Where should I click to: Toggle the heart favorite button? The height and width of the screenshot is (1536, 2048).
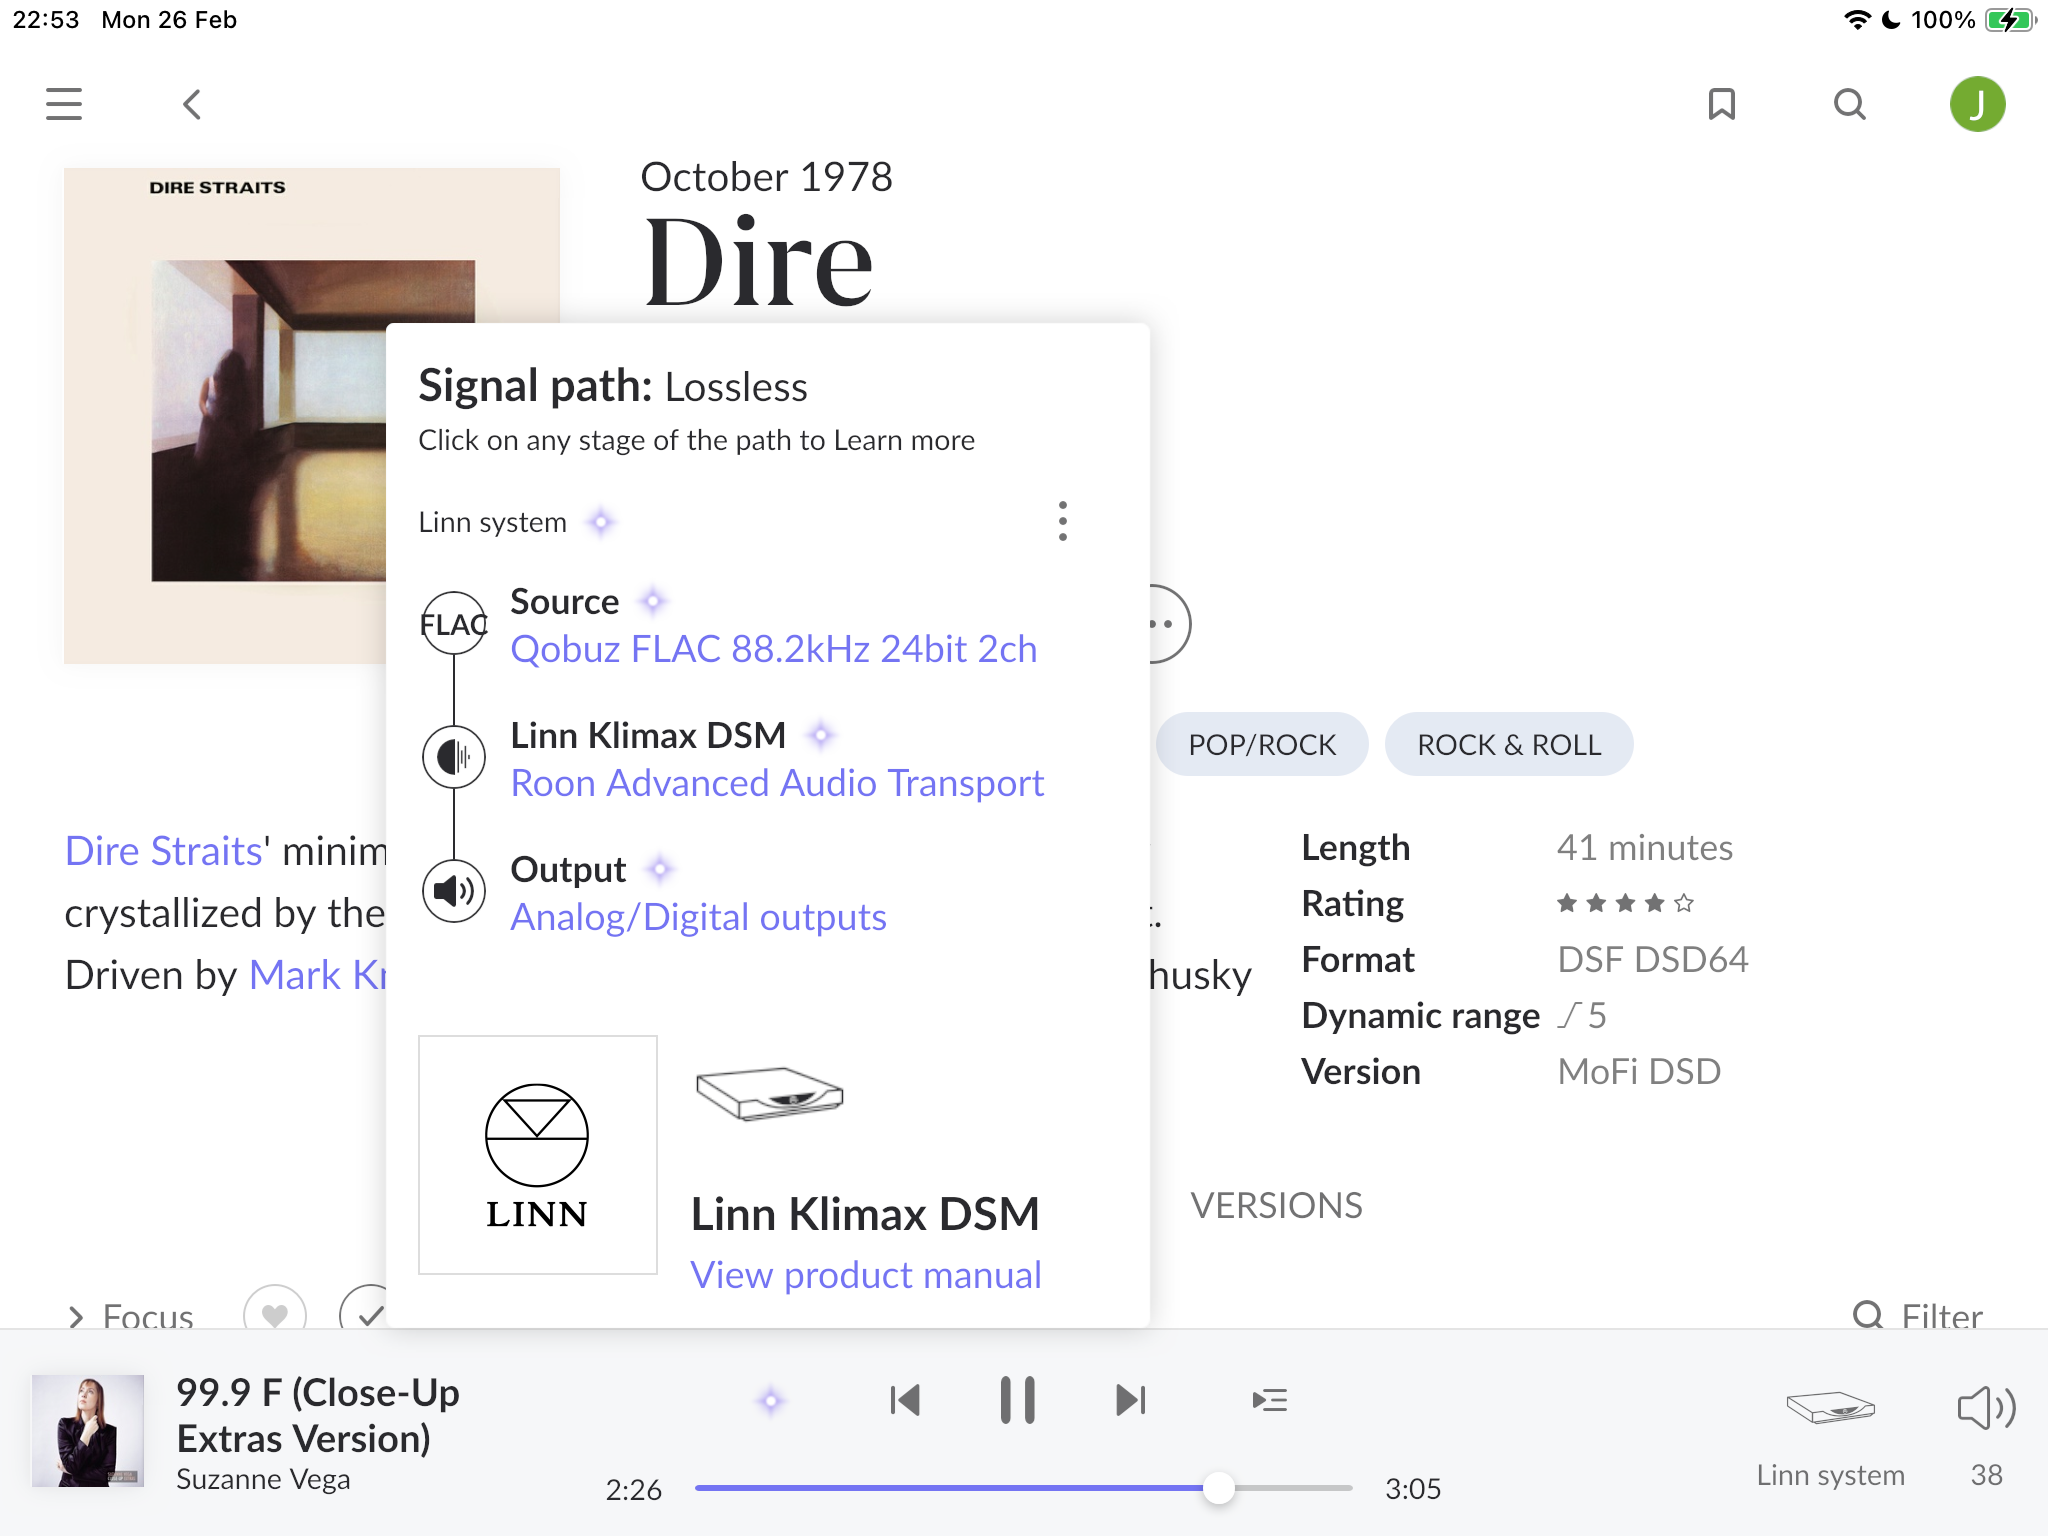(x=275, y=1312)
